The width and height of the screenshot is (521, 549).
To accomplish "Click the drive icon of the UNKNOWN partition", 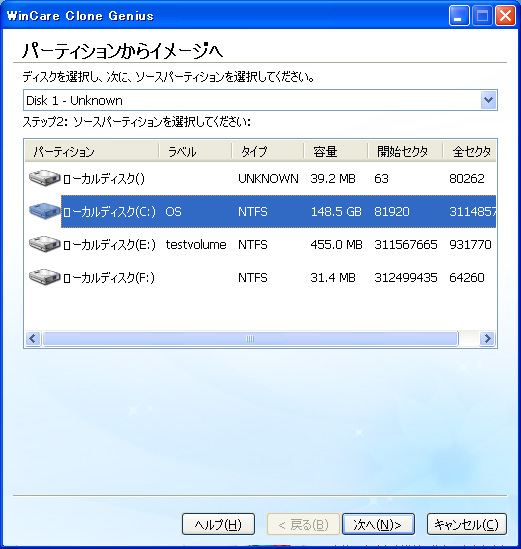I will [44, 178].
